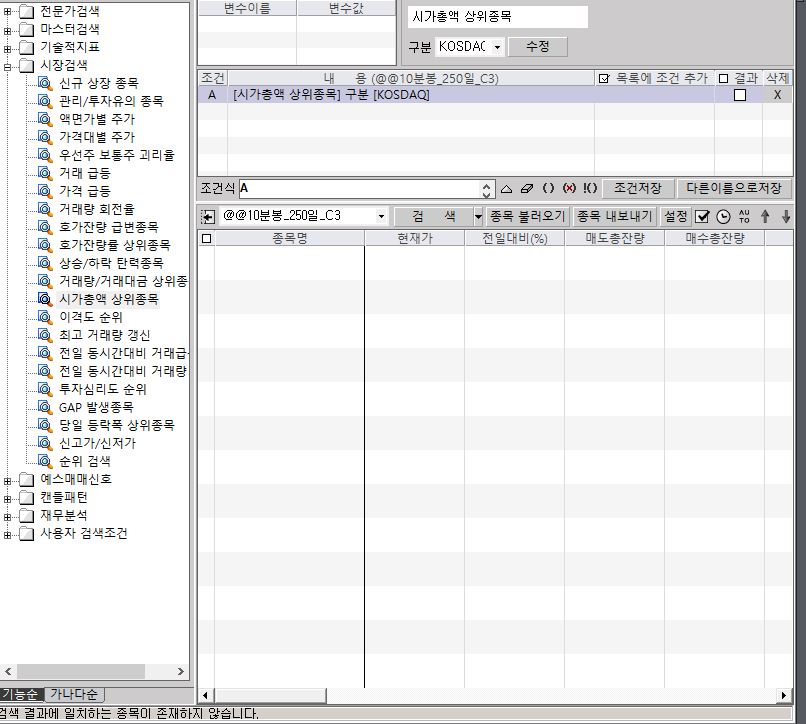
Task: Toggle the 결과 checkbox for condition A
Action: [740, 95]
